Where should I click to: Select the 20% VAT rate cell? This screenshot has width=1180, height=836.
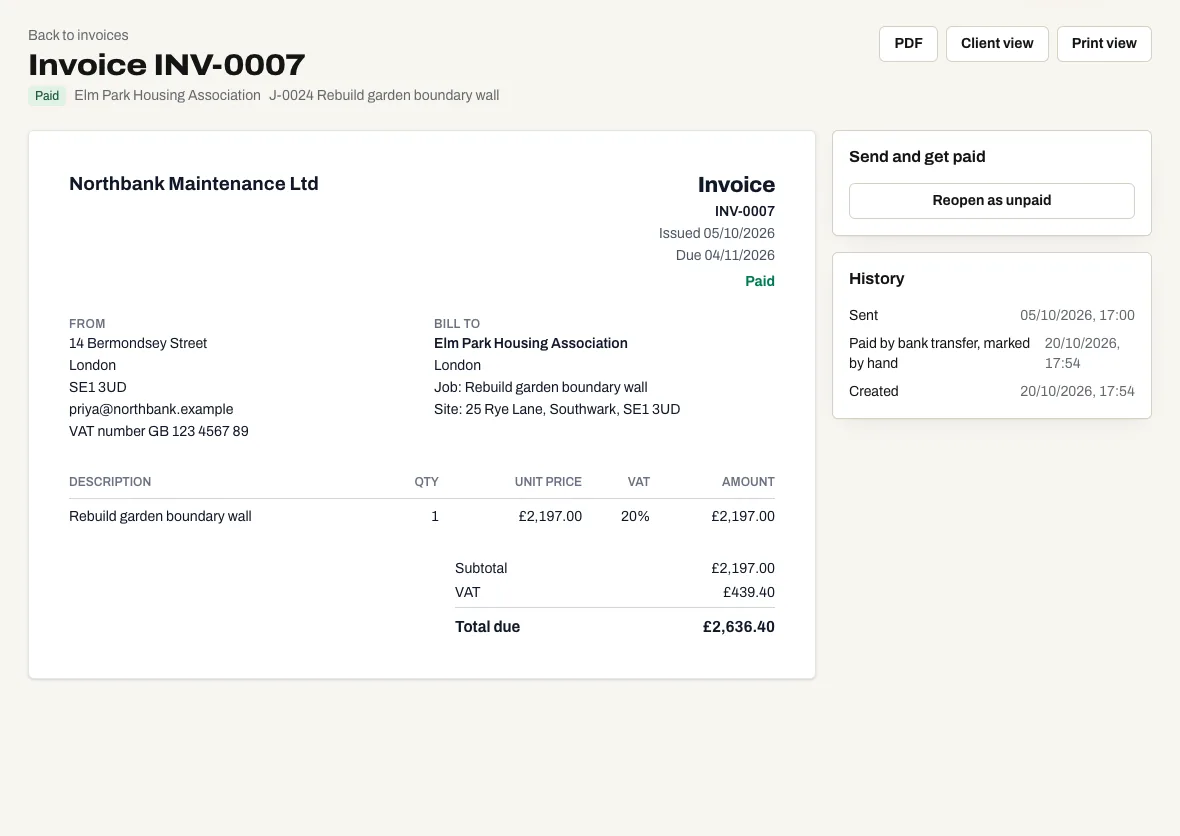[x=635, y=516]
